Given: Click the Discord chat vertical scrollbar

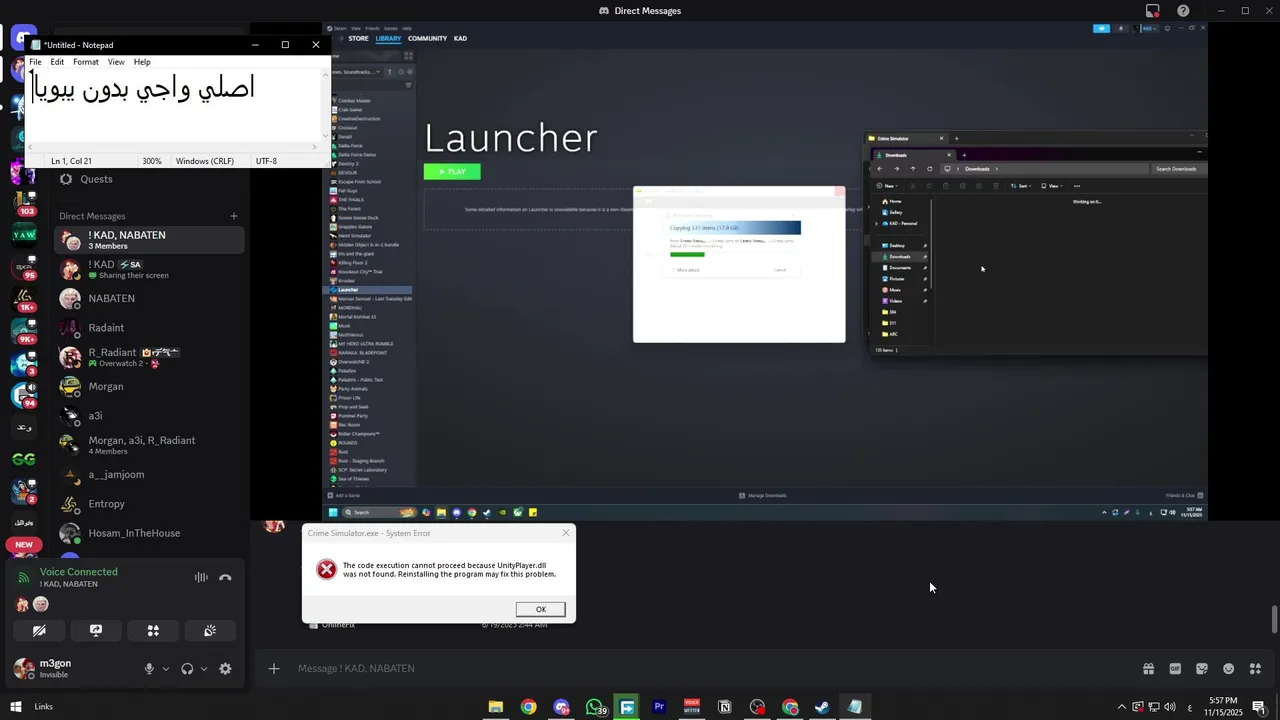Looking at the screenshot, I should 1274,619.
